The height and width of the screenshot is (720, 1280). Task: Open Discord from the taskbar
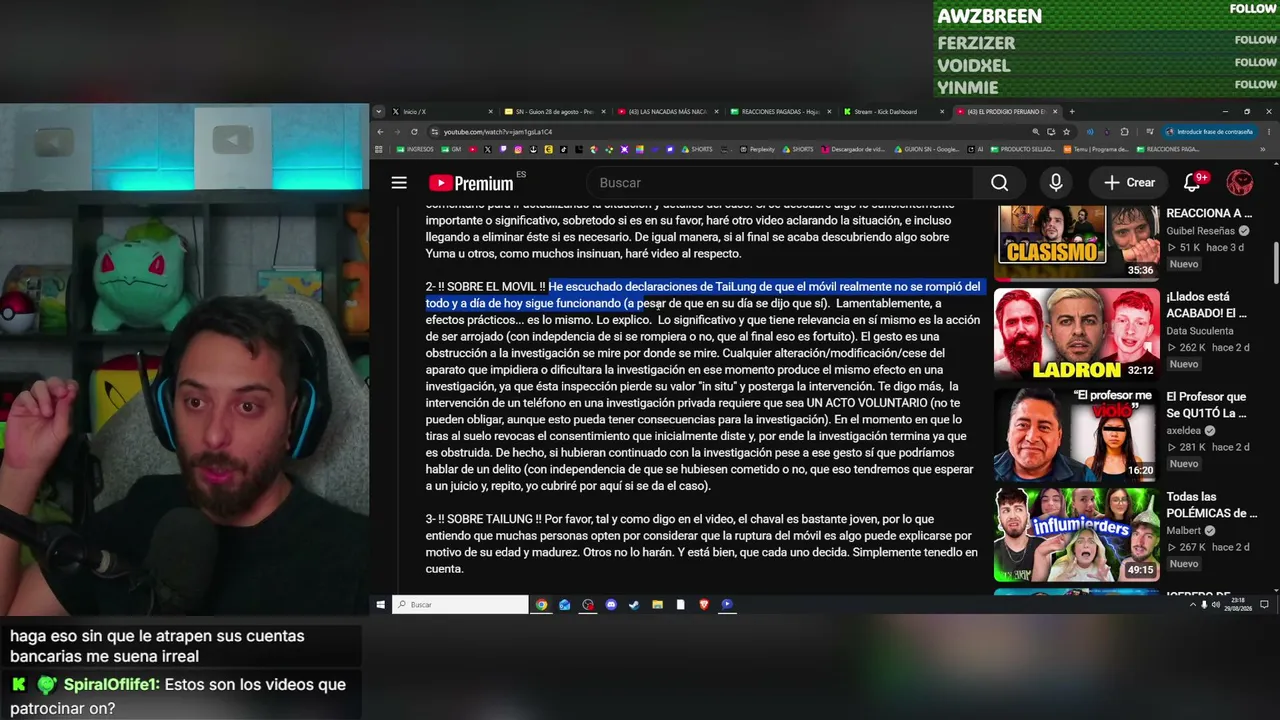[611, 604]
